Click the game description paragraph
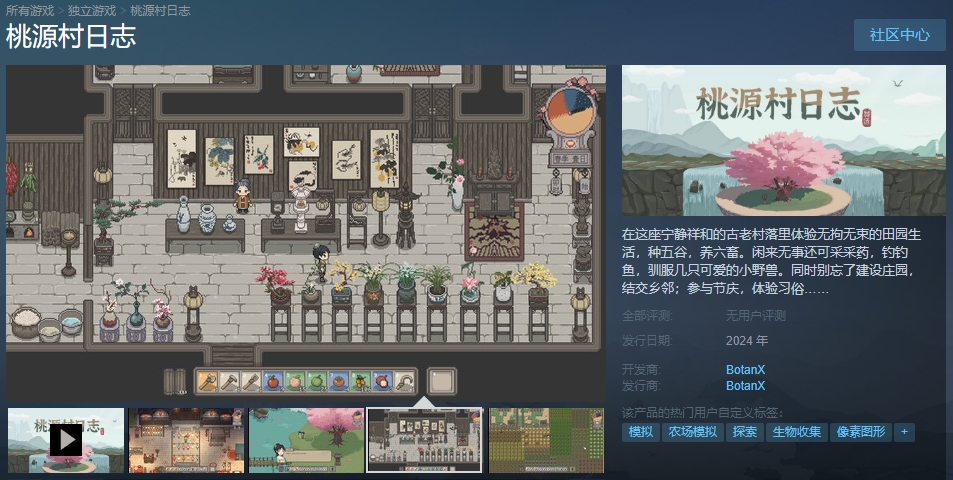 coord(771,261)
